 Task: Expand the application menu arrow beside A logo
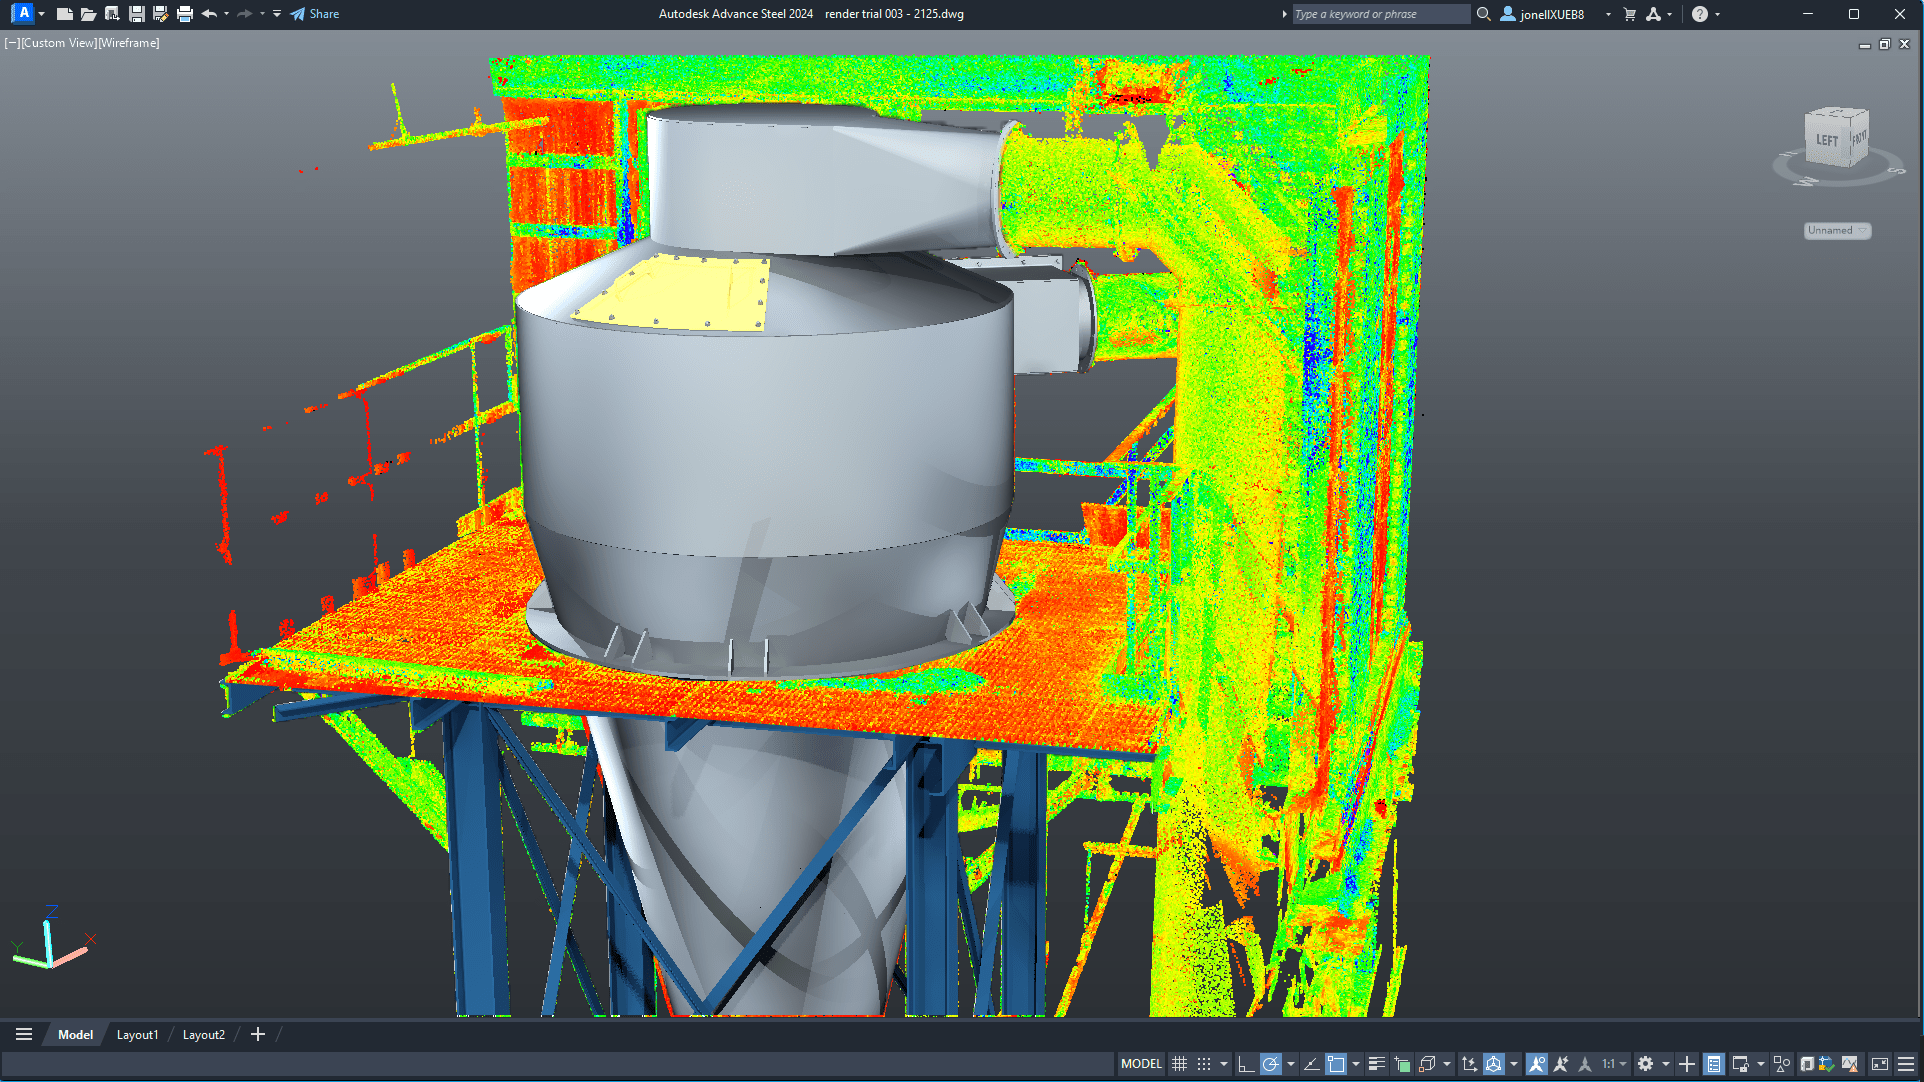[x=41, y=14]
